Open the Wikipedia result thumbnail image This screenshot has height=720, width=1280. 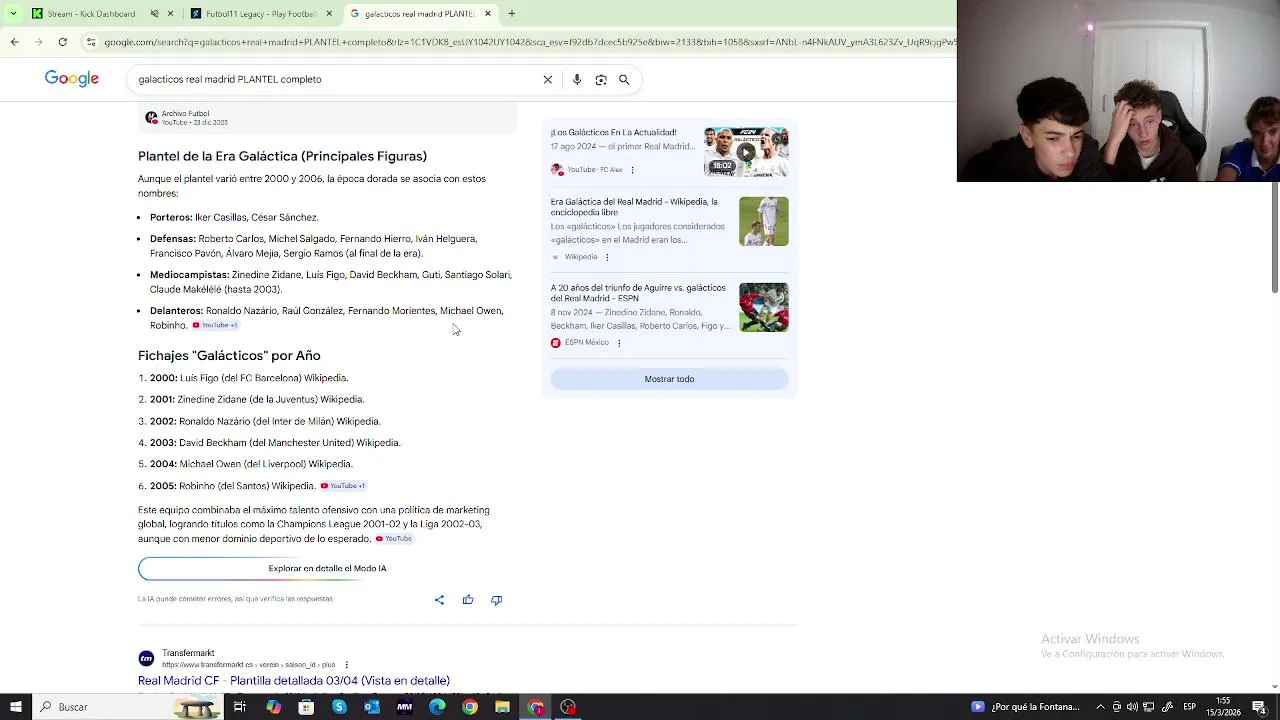(764, 221)
